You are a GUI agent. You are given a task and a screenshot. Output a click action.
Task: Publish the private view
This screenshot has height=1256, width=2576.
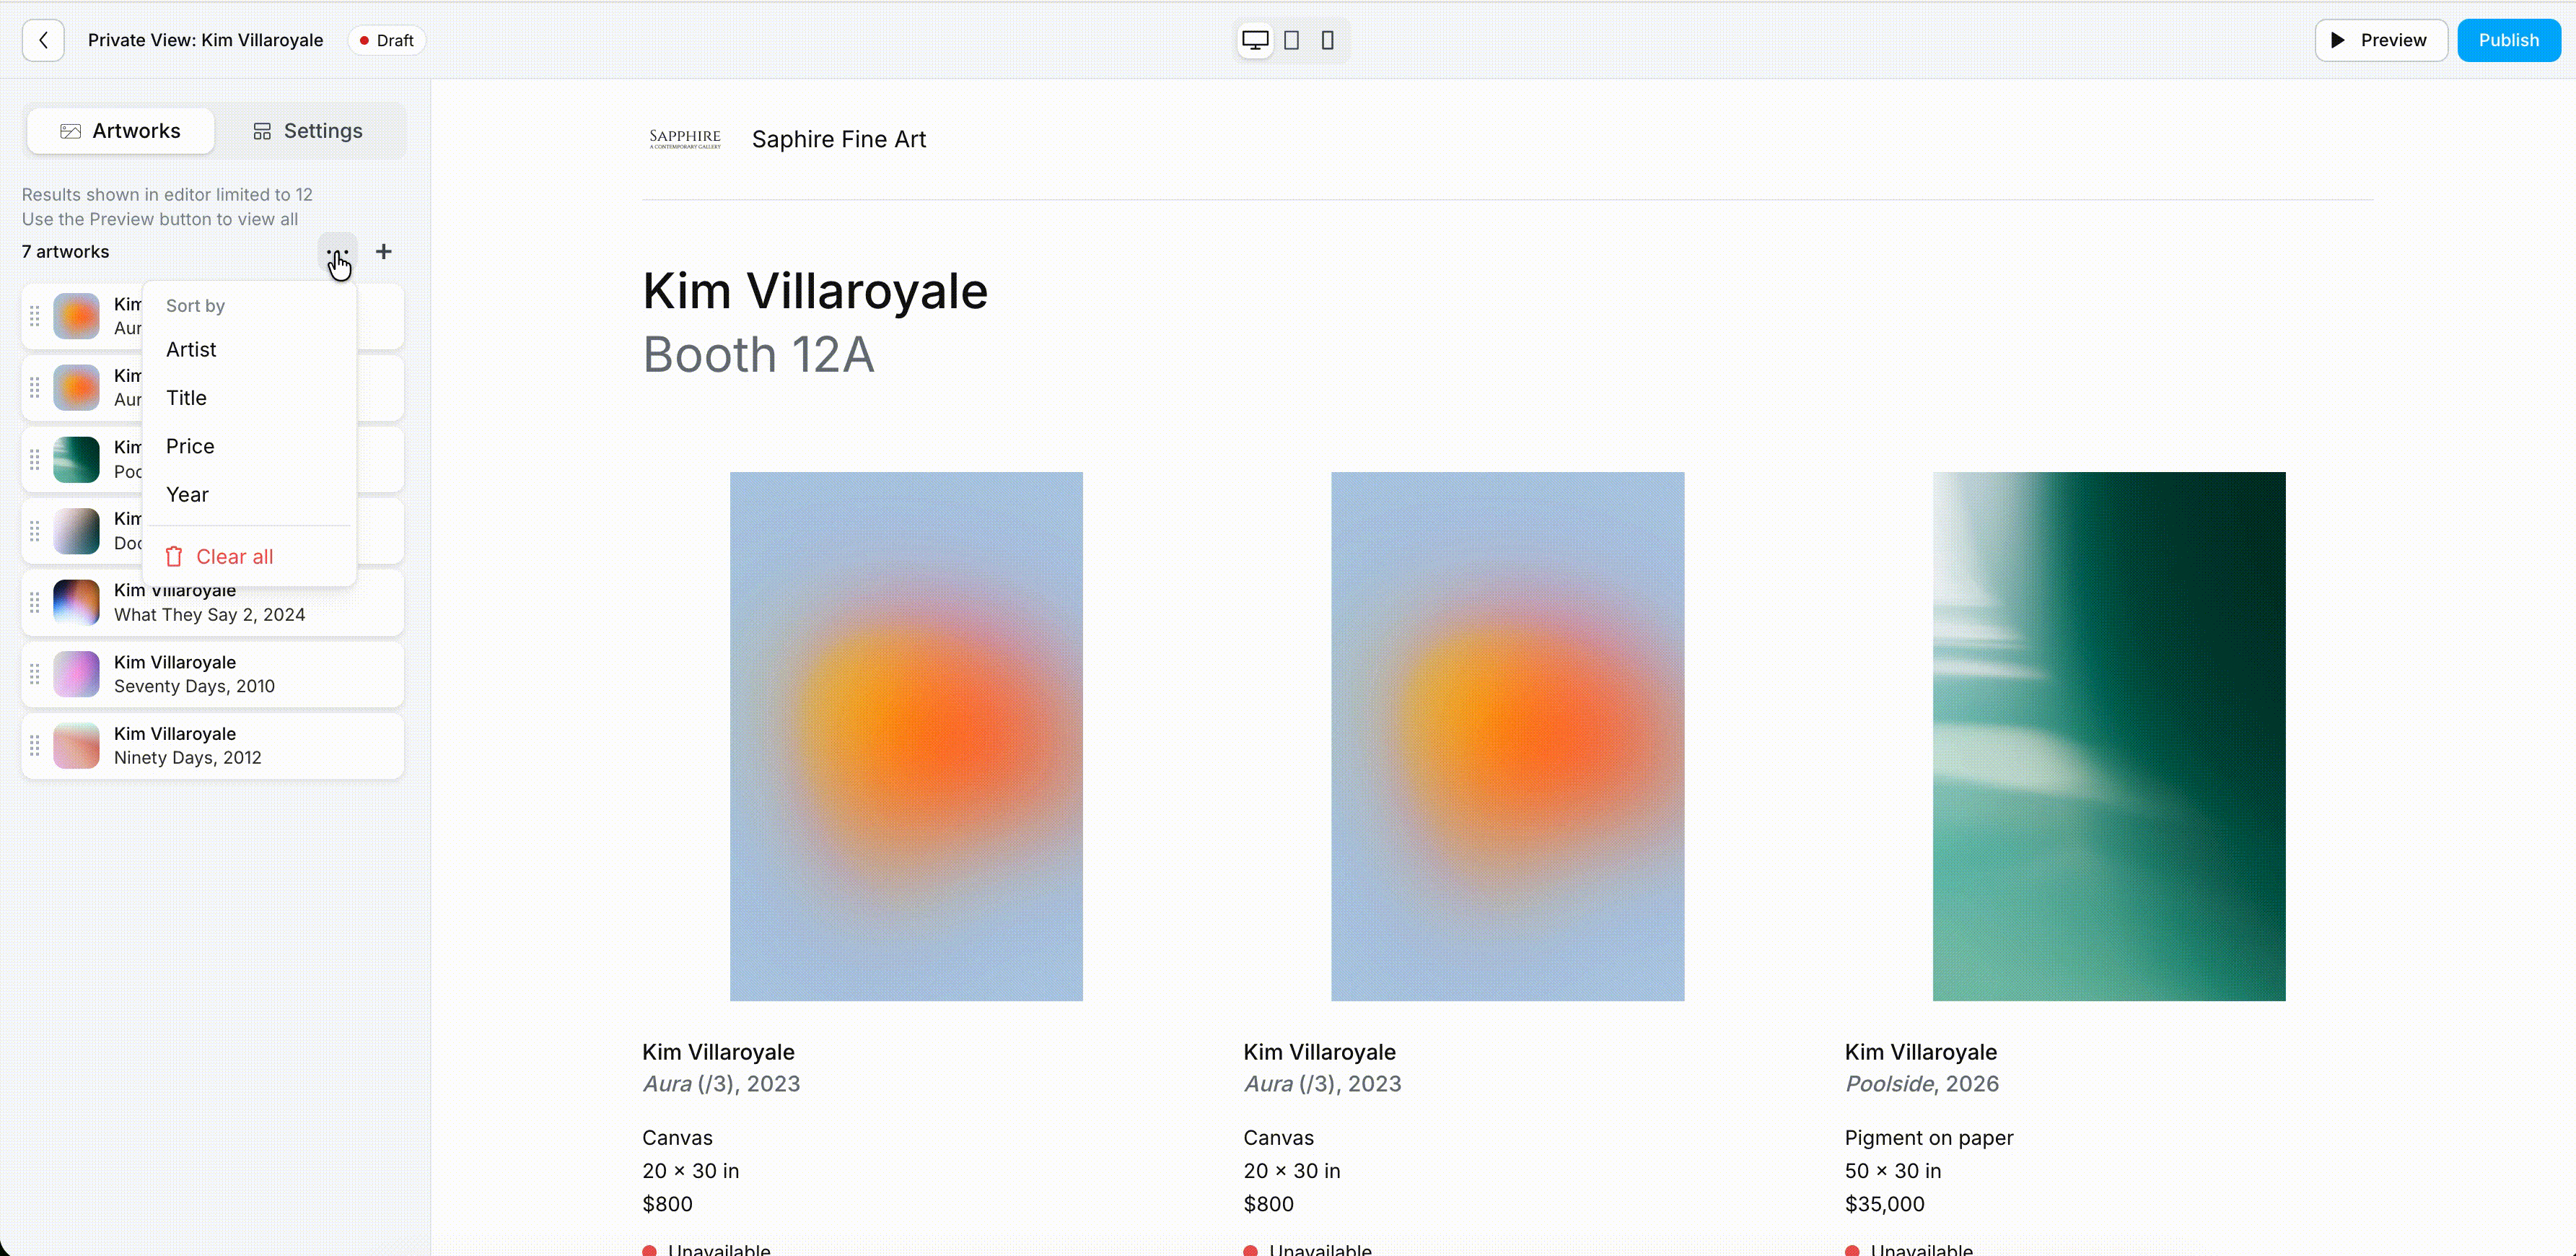coord(2508,40)
